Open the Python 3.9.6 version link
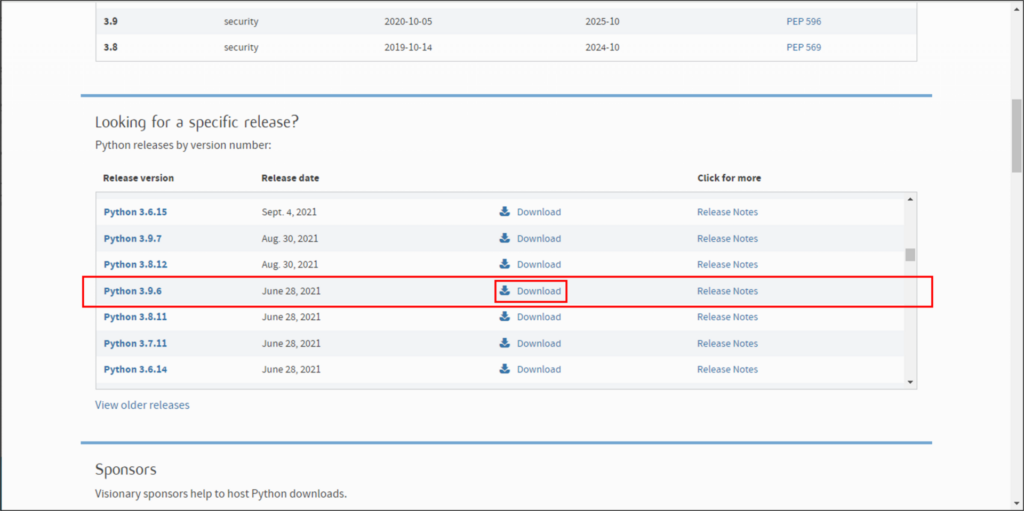This screenshot has height=511, width=1024. coord(132,291)
